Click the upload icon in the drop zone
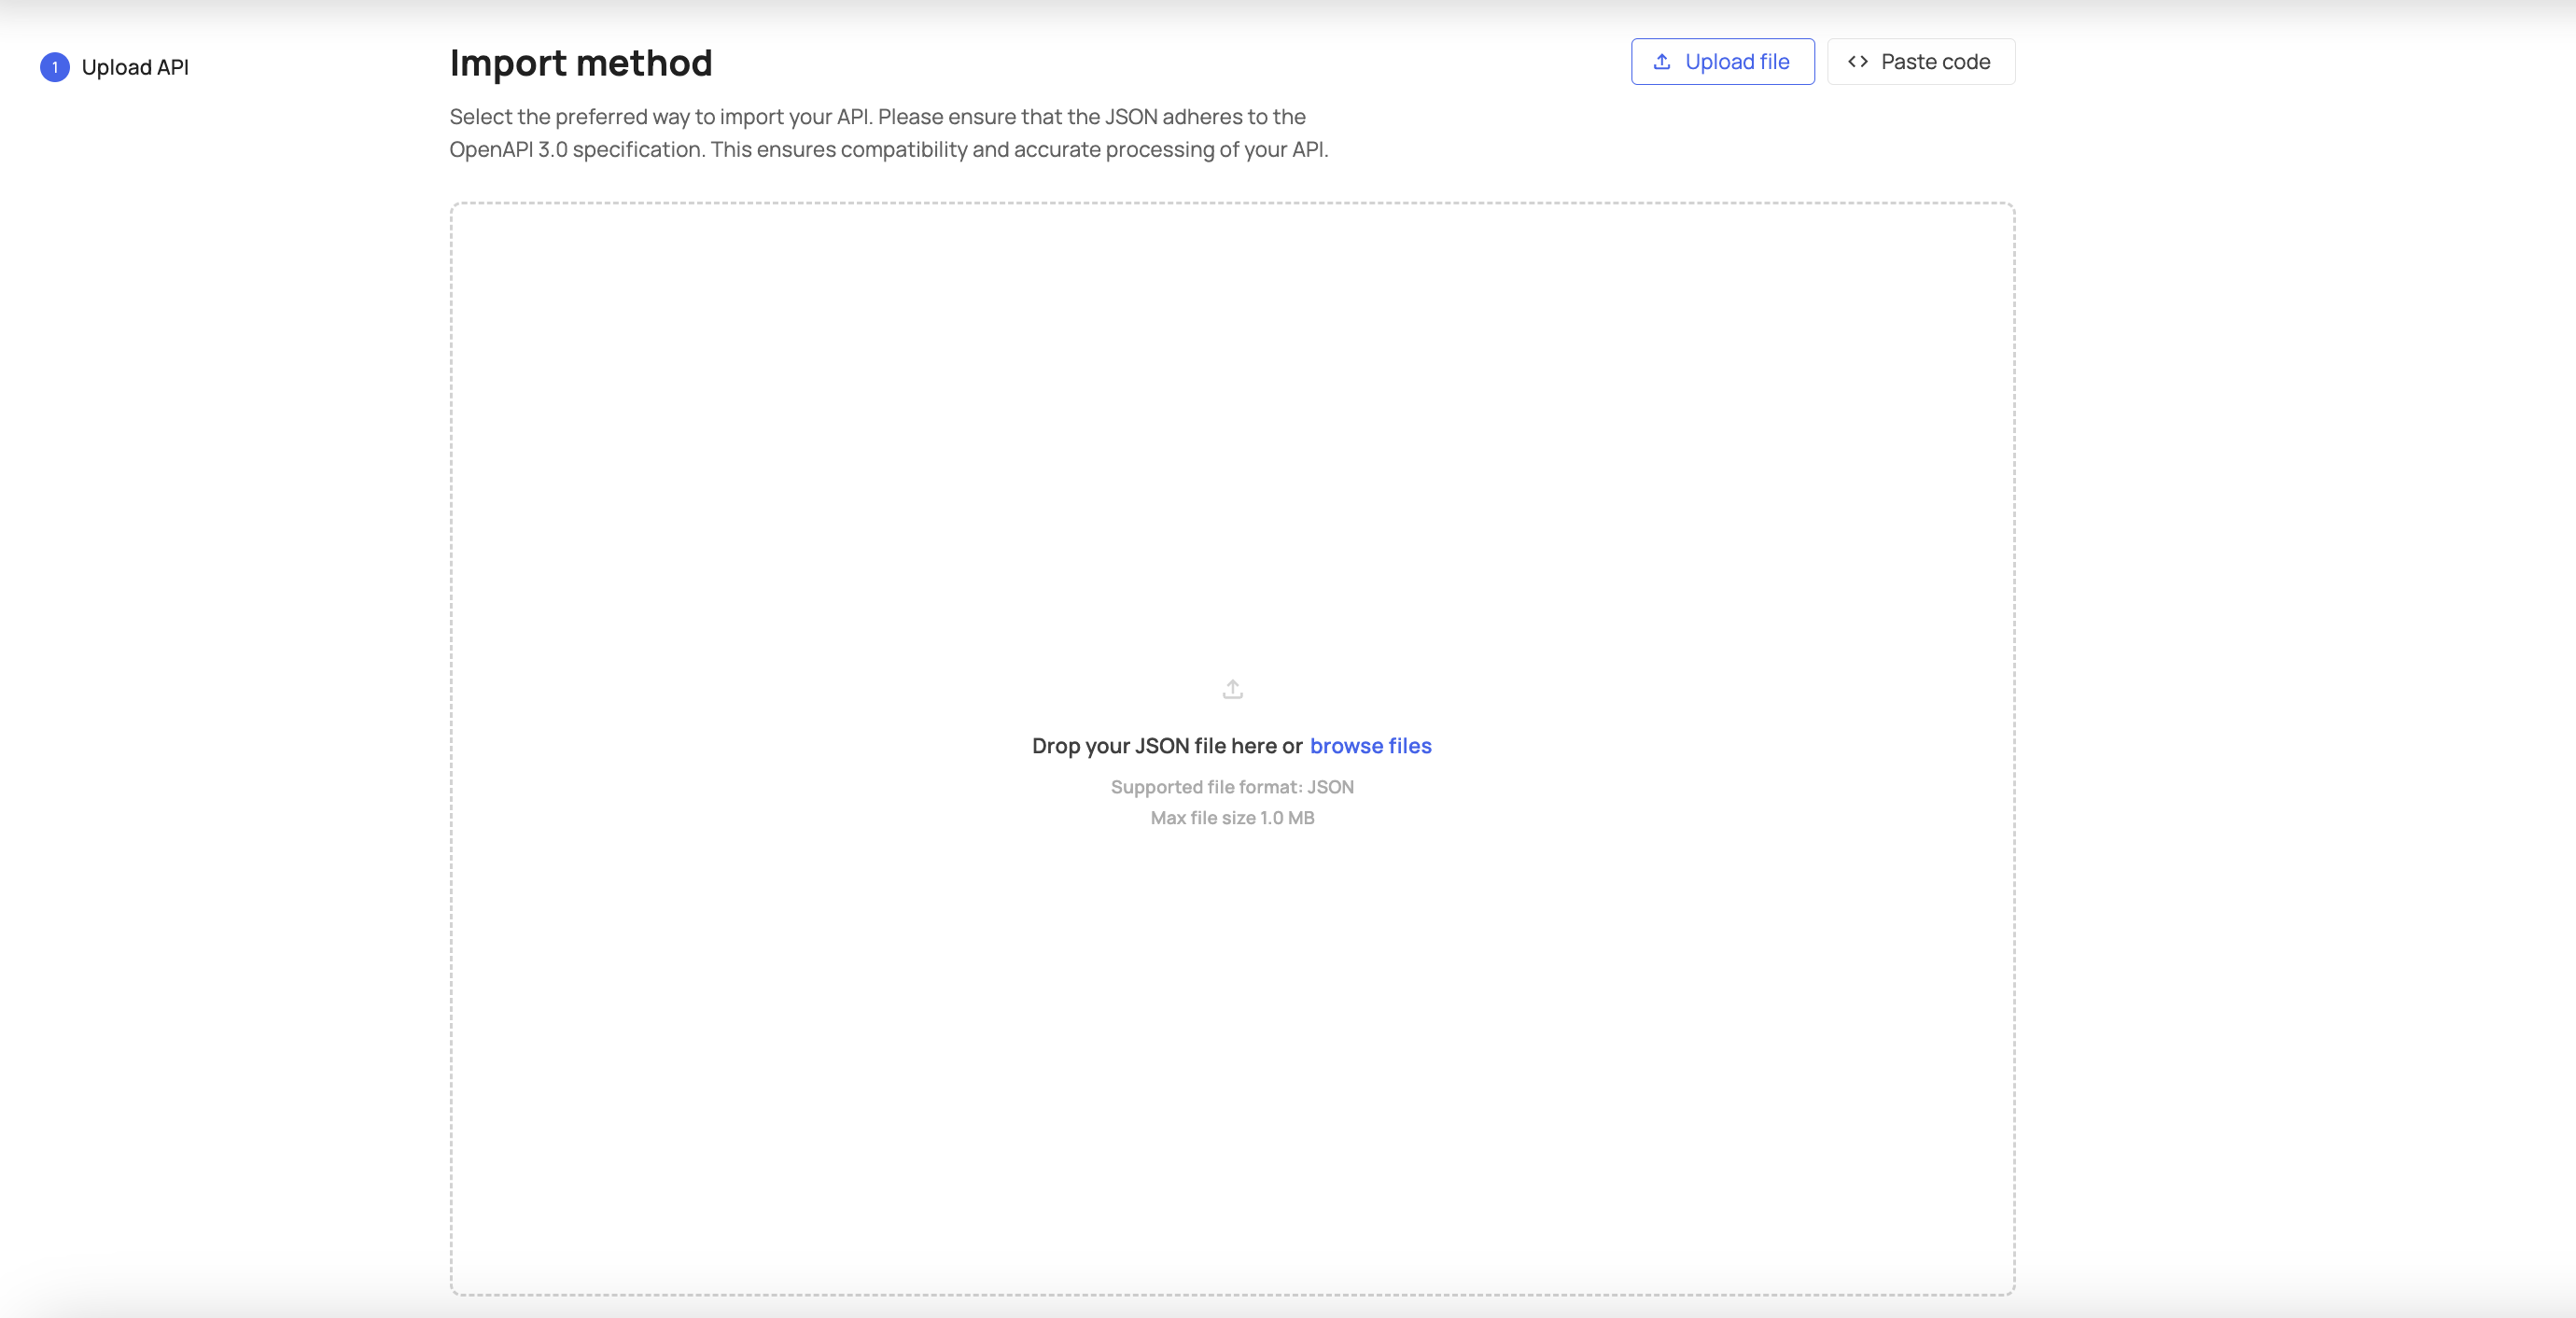This screenshot has height=1318, width=2576. pyautogui.click(x=1232, y=689)
